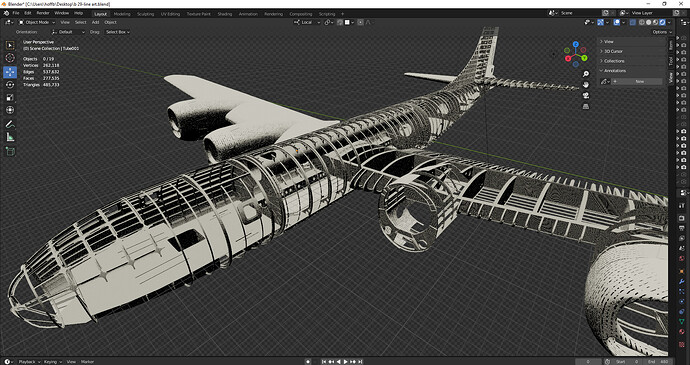Collapse the Annotations panel

632,70
